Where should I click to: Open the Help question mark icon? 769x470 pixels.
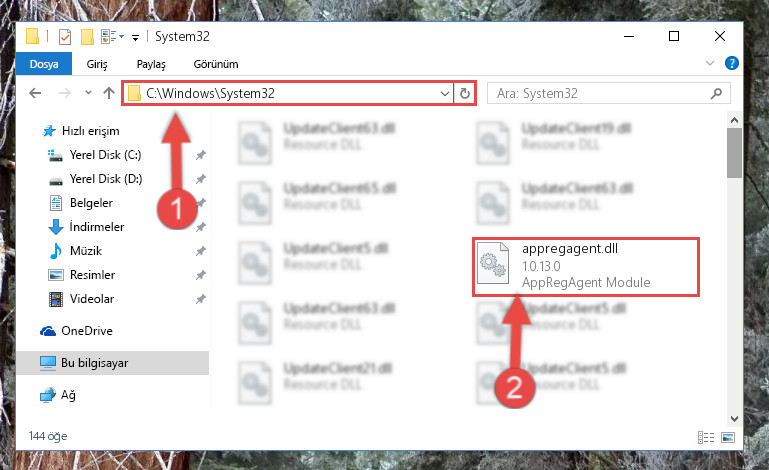(731, 63)
